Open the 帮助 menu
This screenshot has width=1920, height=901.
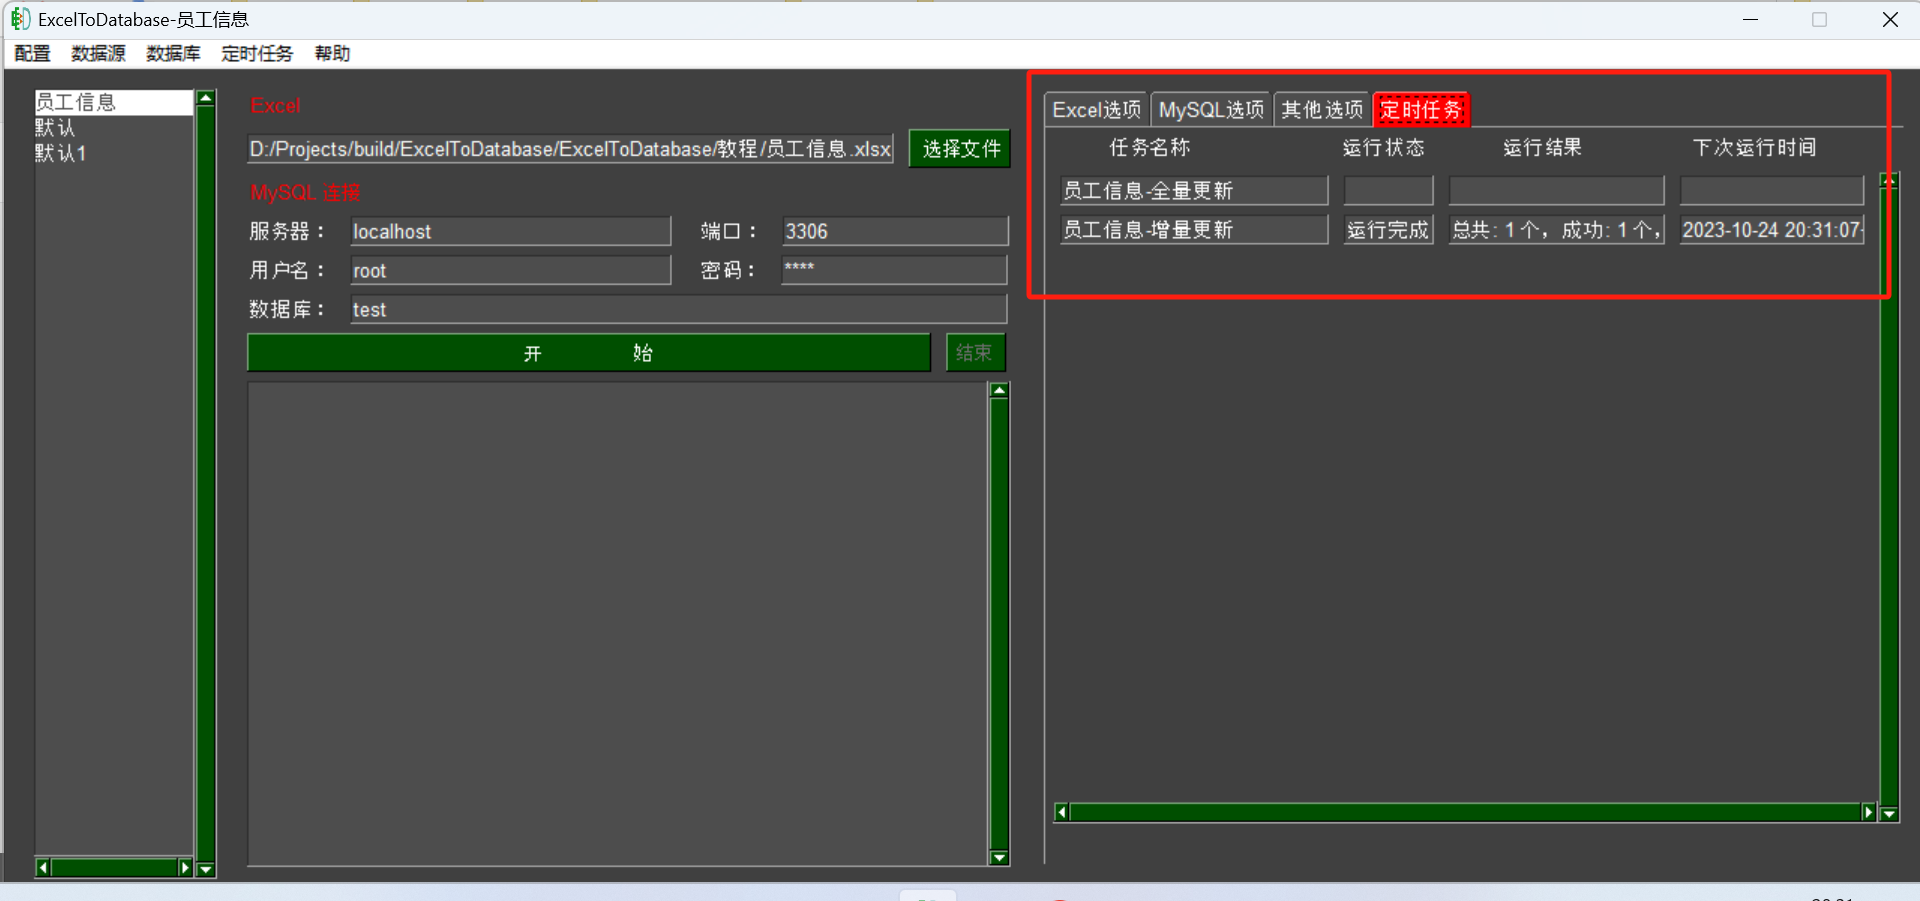point(332,53)
